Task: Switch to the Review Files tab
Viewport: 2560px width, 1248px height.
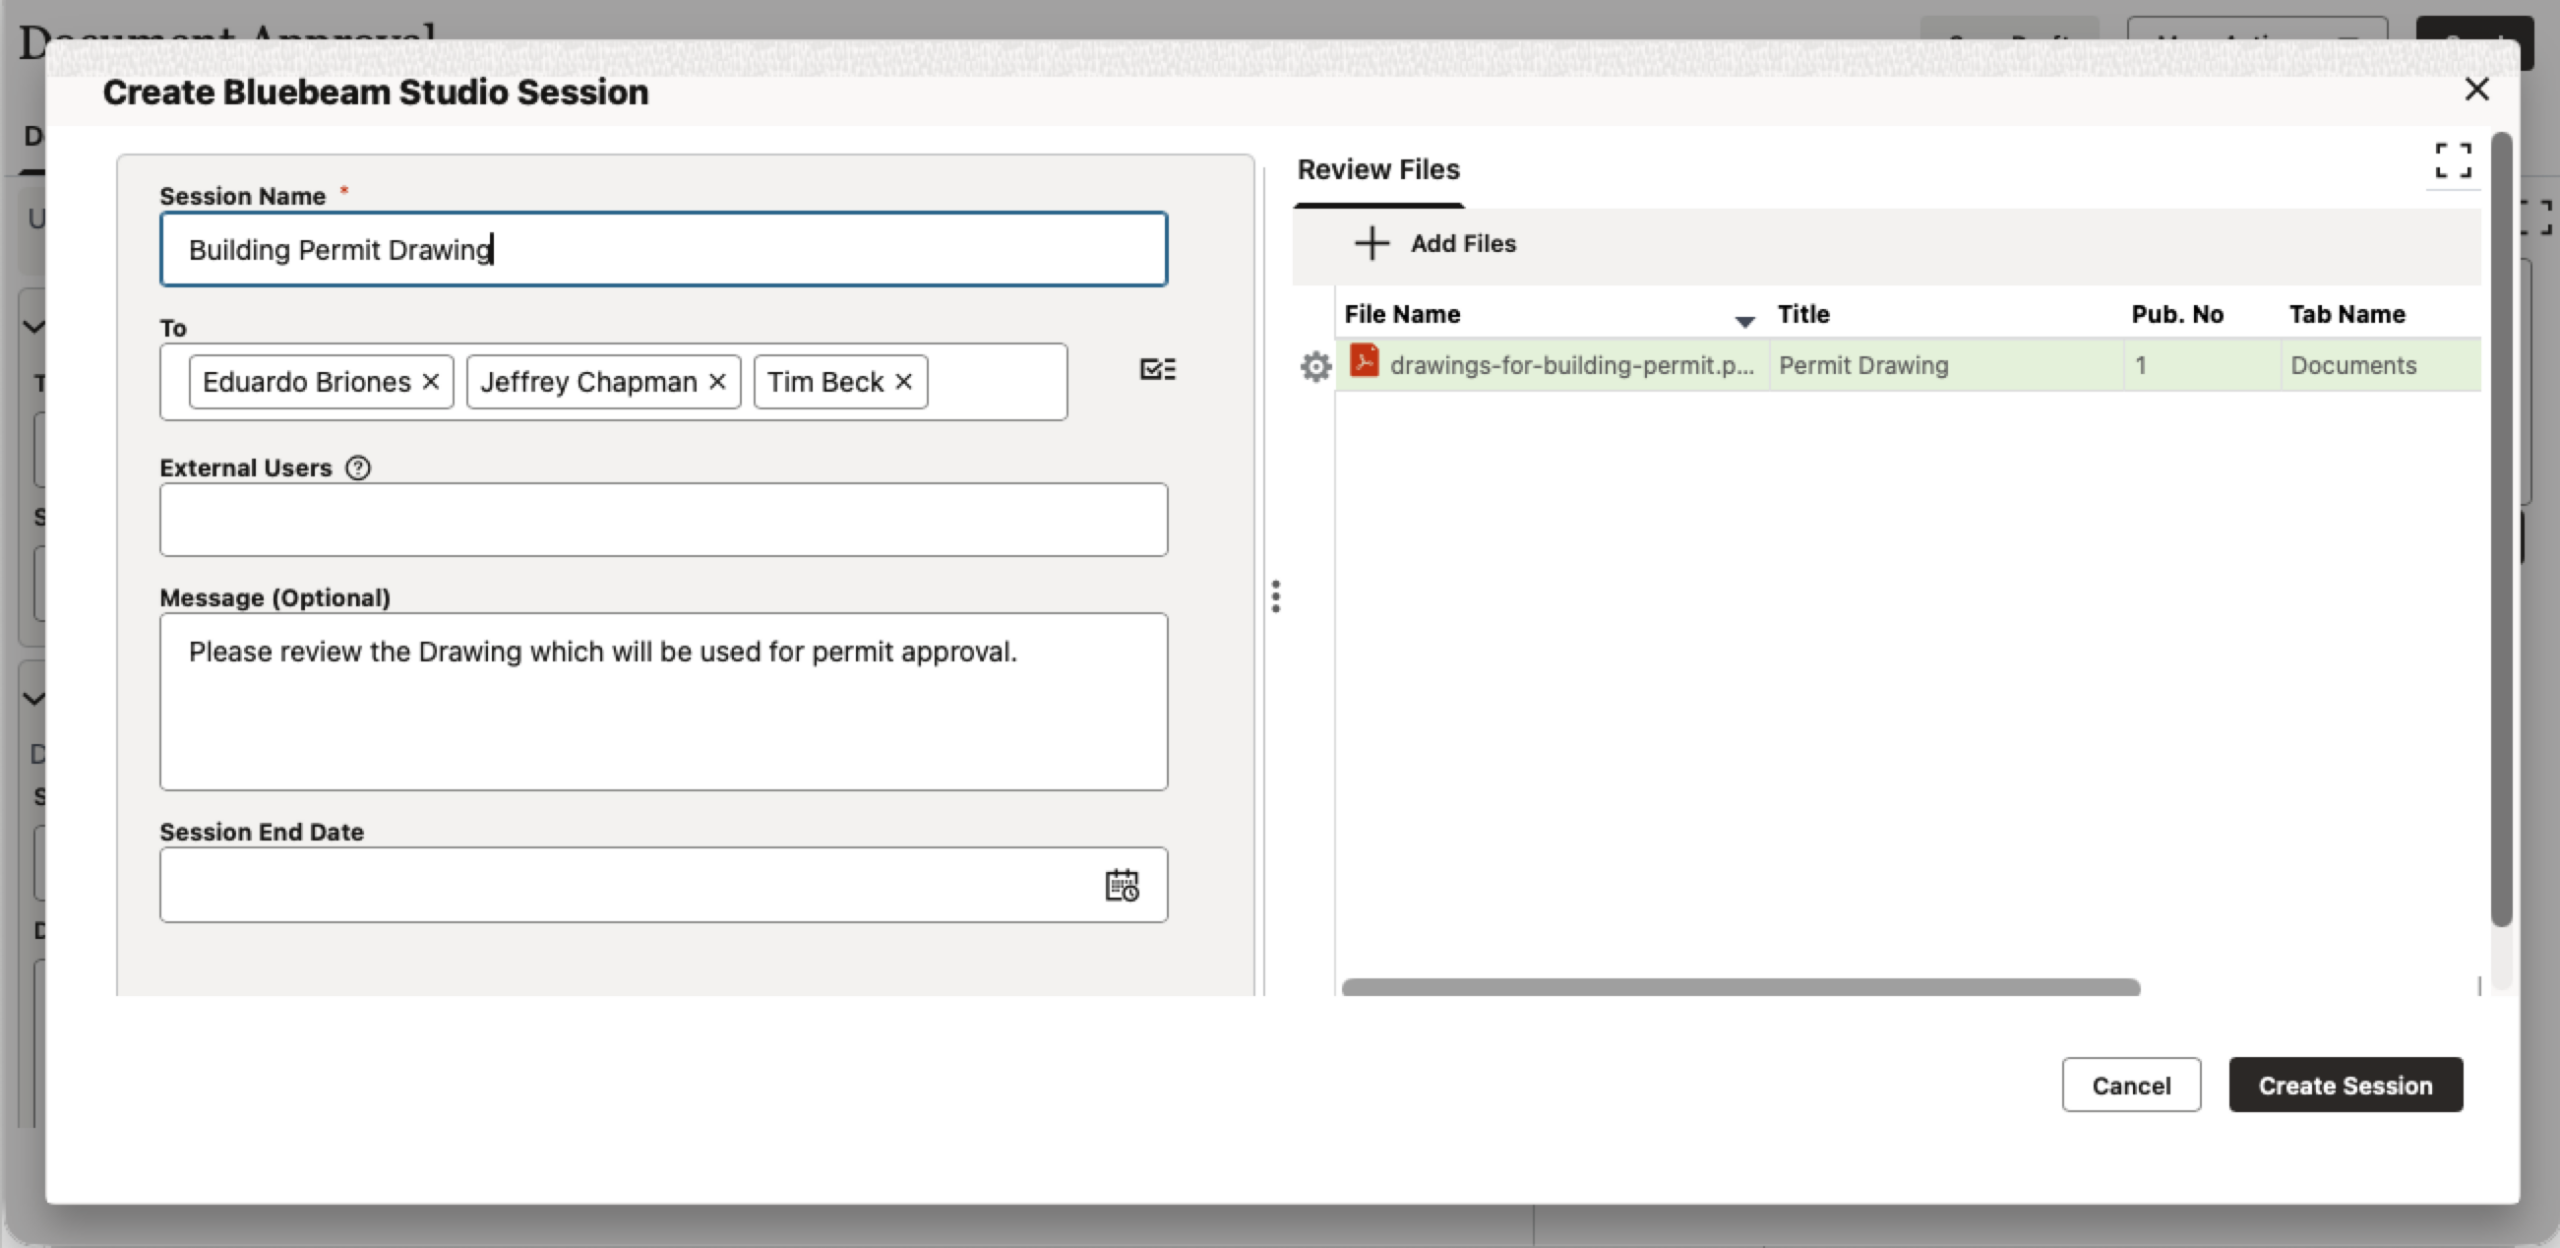Action: point(1378,170)
